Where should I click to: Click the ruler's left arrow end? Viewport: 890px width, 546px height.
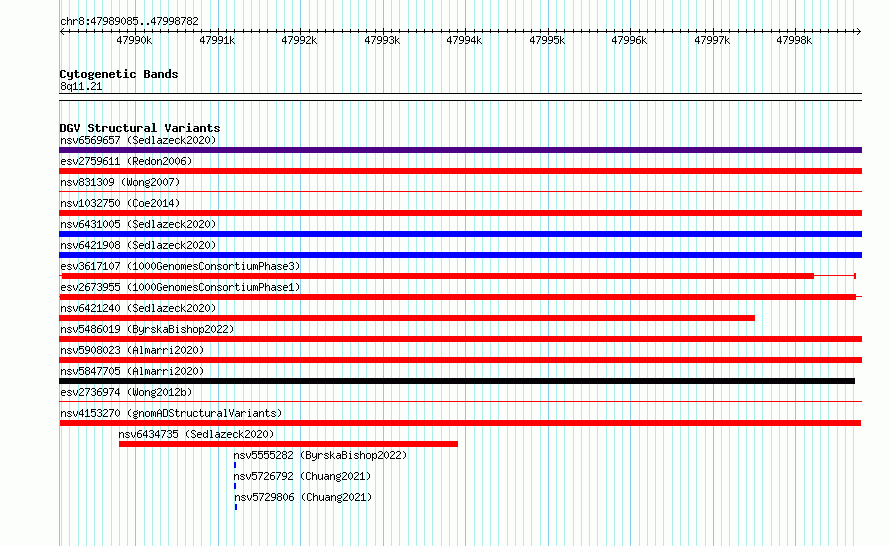62,32
